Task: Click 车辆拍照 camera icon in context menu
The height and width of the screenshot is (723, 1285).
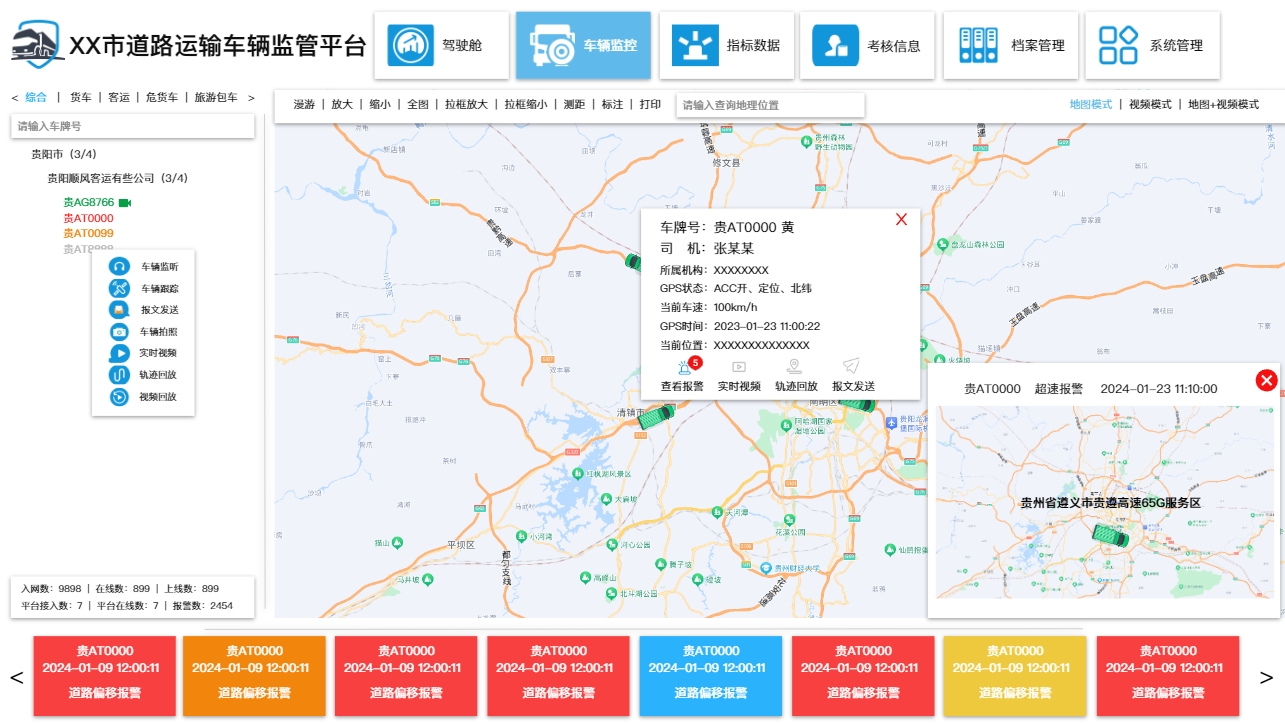Action: 119,332
